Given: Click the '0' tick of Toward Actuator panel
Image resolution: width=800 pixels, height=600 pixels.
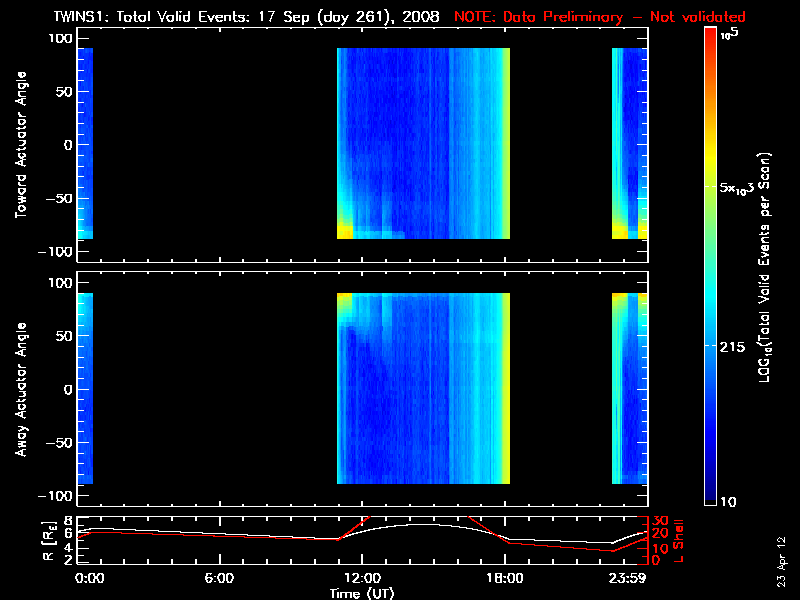Looking at the screenshot, I should tap(68, 145).
